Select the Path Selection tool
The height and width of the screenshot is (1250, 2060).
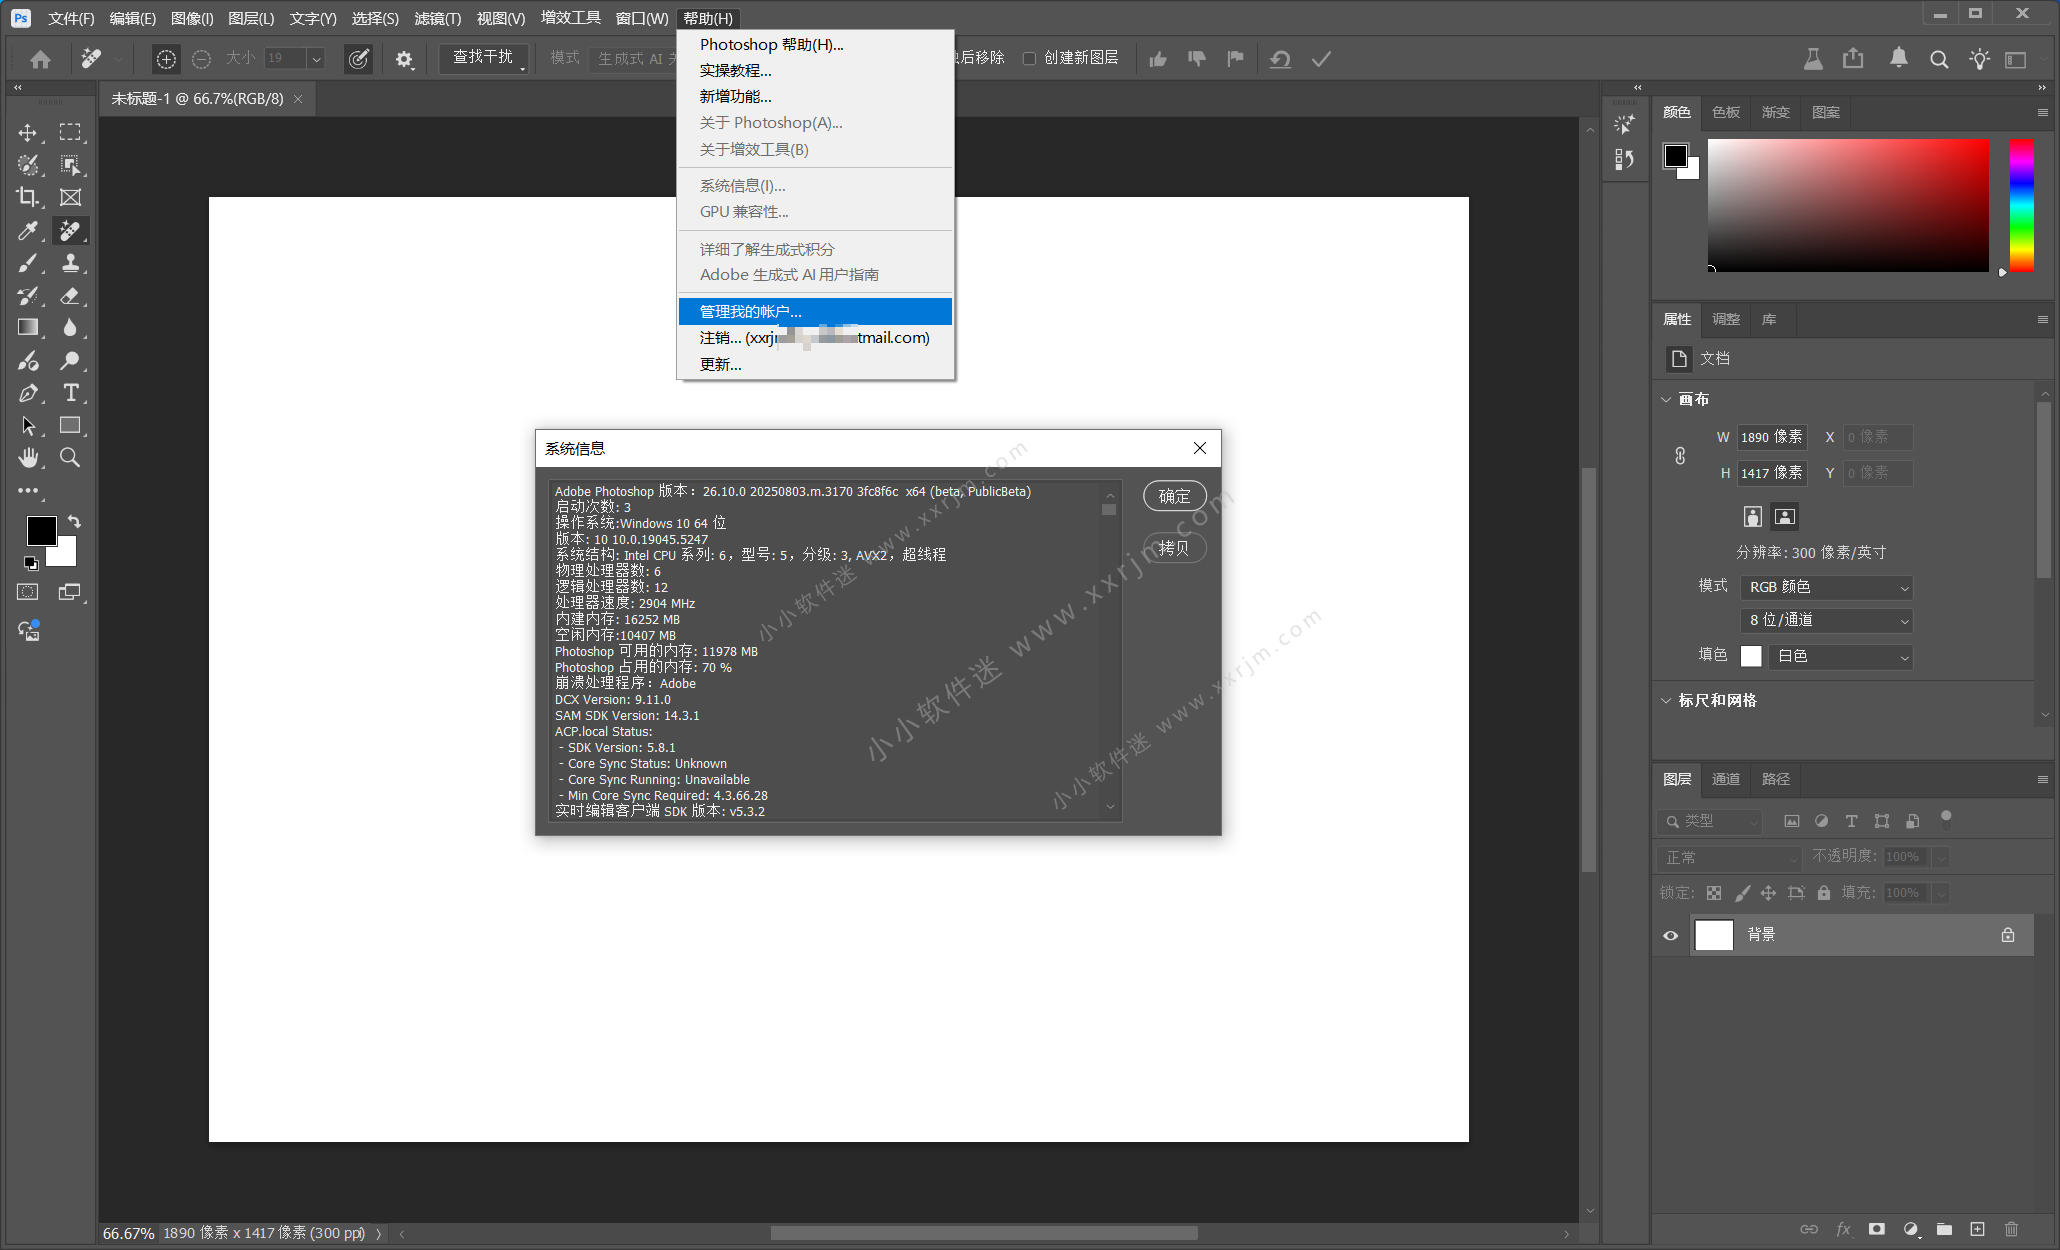28,426
